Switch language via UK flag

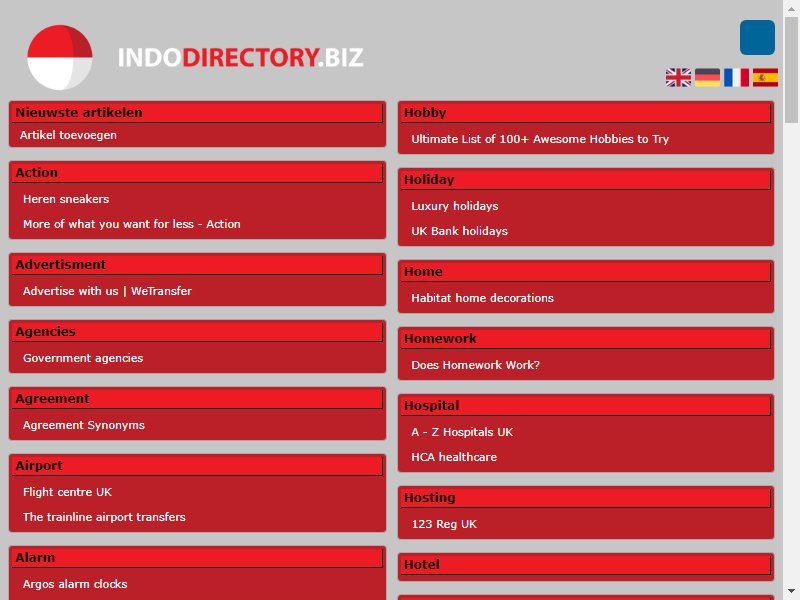(x=678, y=78)
